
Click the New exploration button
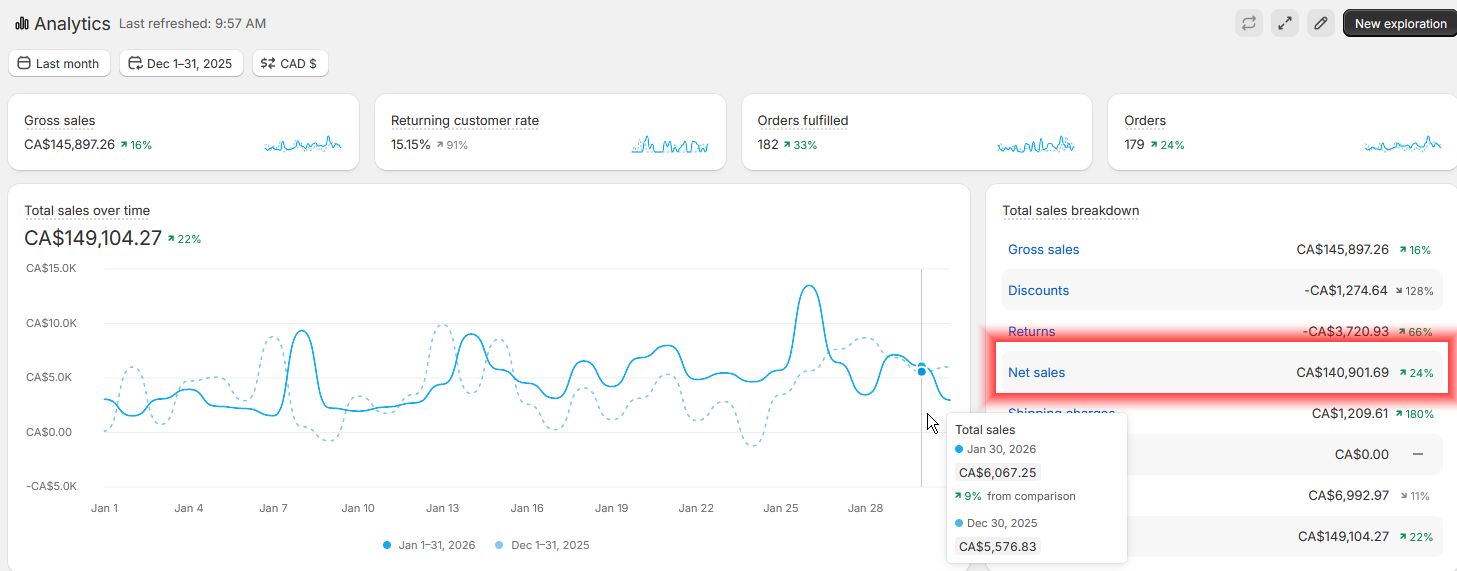tap(1400, 23)
